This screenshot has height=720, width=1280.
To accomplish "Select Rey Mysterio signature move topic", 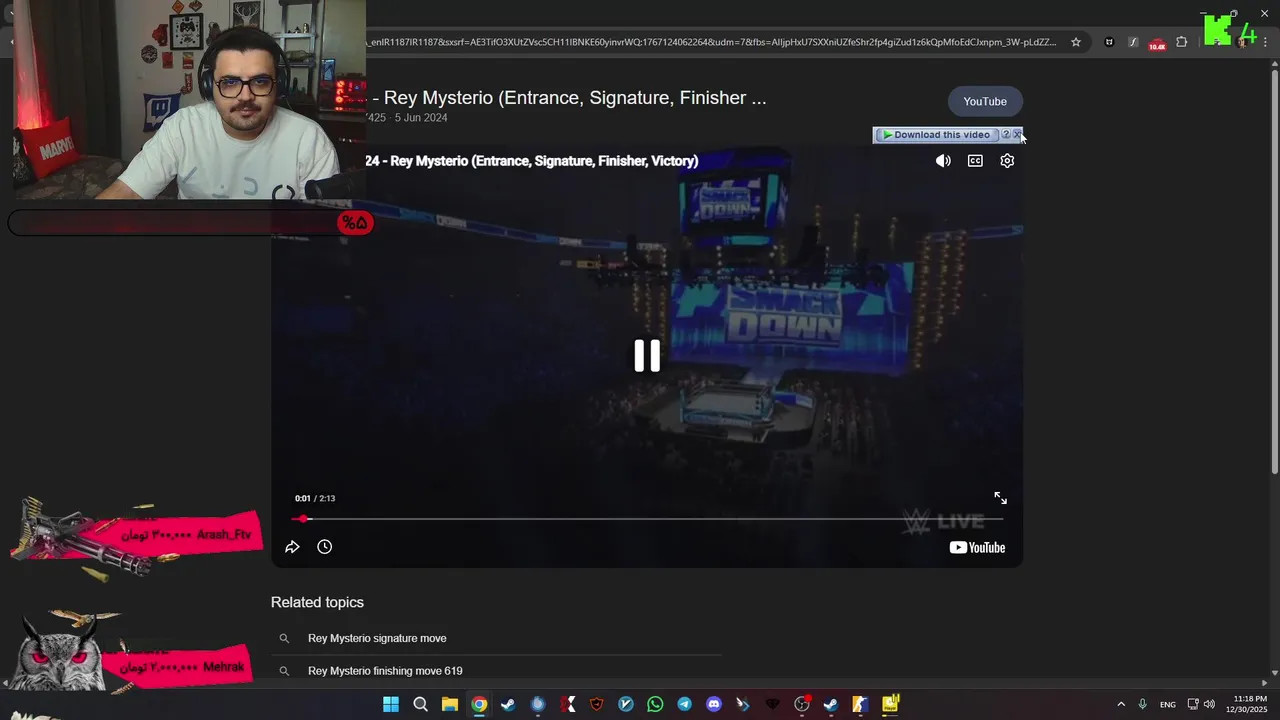I will coord(377,638).
